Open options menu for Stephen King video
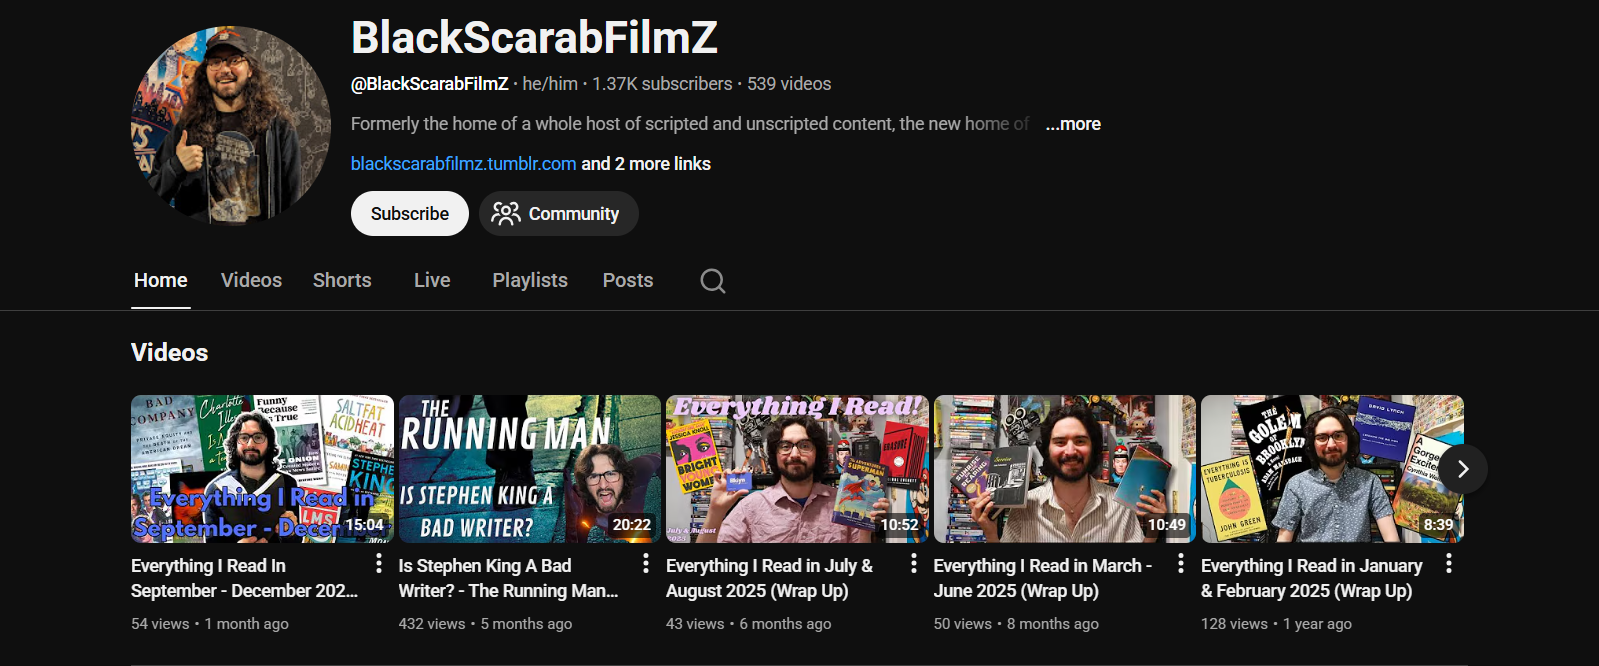The height and width of the screenshot is (666, 1599). pos(646,564)
